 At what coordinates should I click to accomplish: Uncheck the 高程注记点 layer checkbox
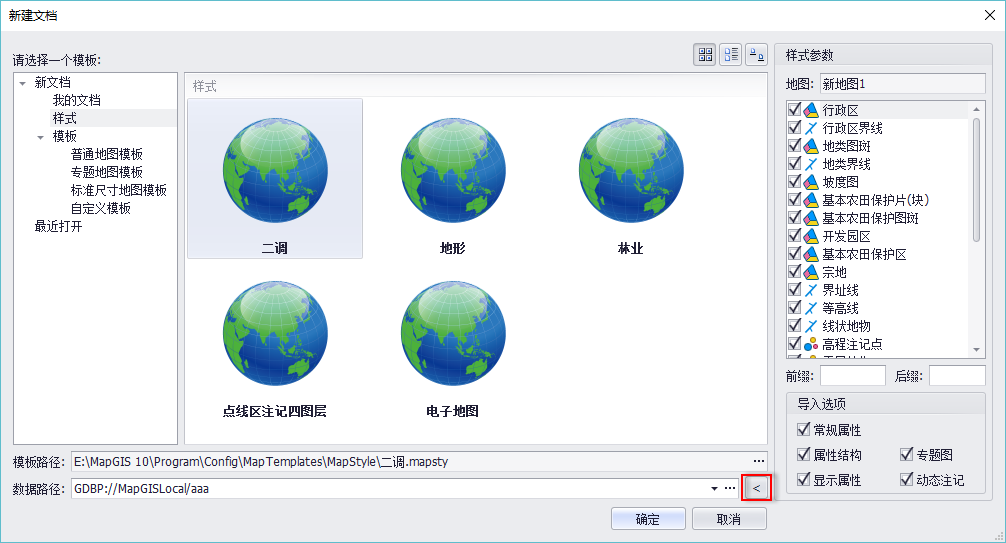795,343
